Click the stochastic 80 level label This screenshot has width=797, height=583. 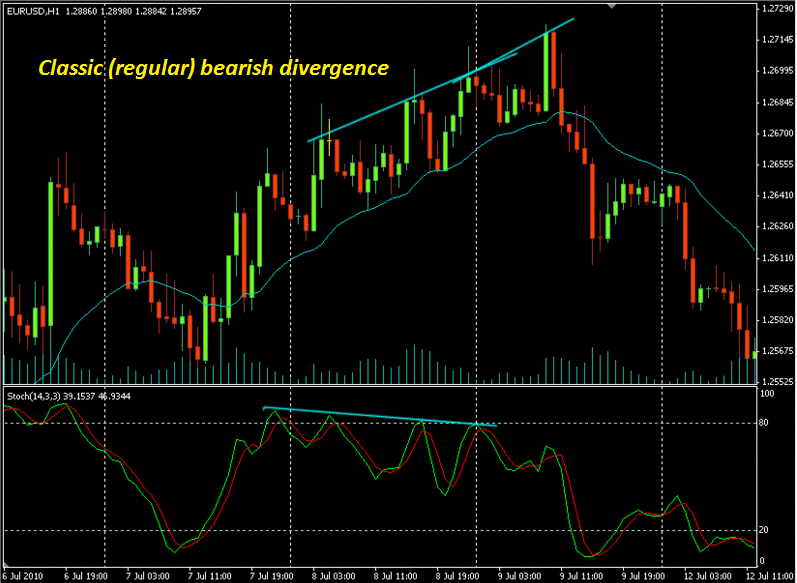coord(765,423)
